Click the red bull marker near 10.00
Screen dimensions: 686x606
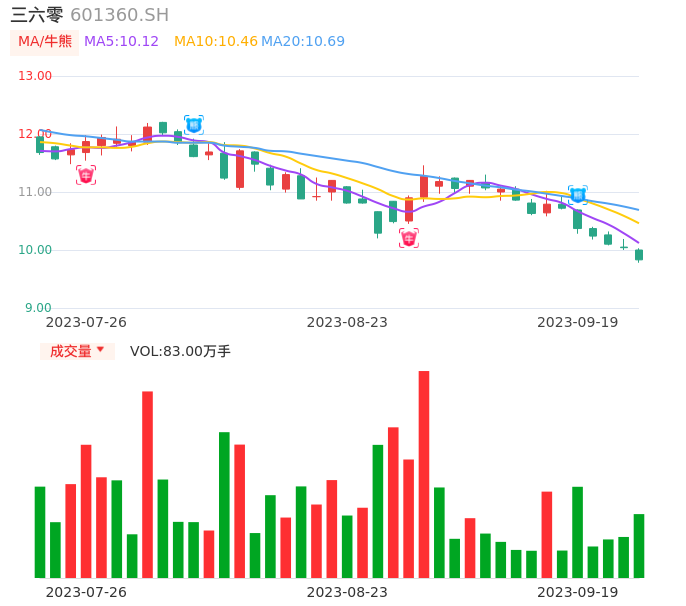point(409,238)
